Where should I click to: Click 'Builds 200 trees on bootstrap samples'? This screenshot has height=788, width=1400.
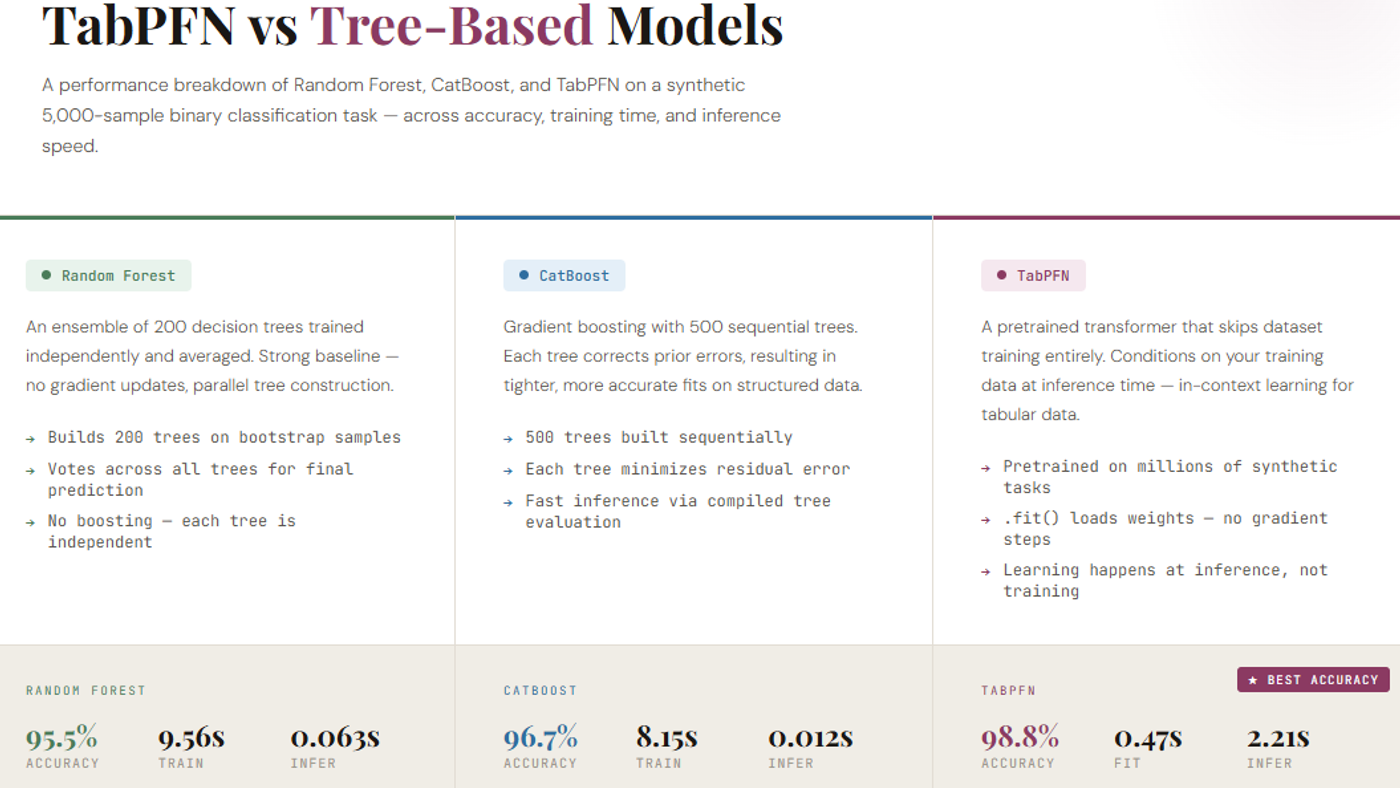(x=224, y=438)
